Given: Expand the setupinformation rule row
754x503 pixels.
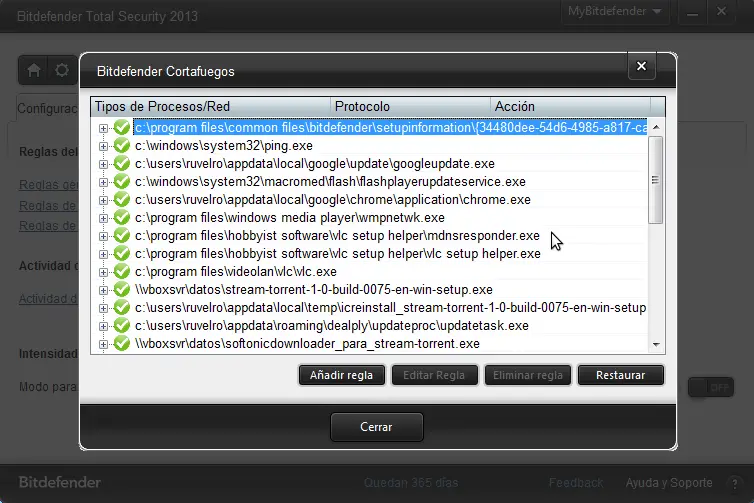Looking at the screenshot, I should 103,128.
